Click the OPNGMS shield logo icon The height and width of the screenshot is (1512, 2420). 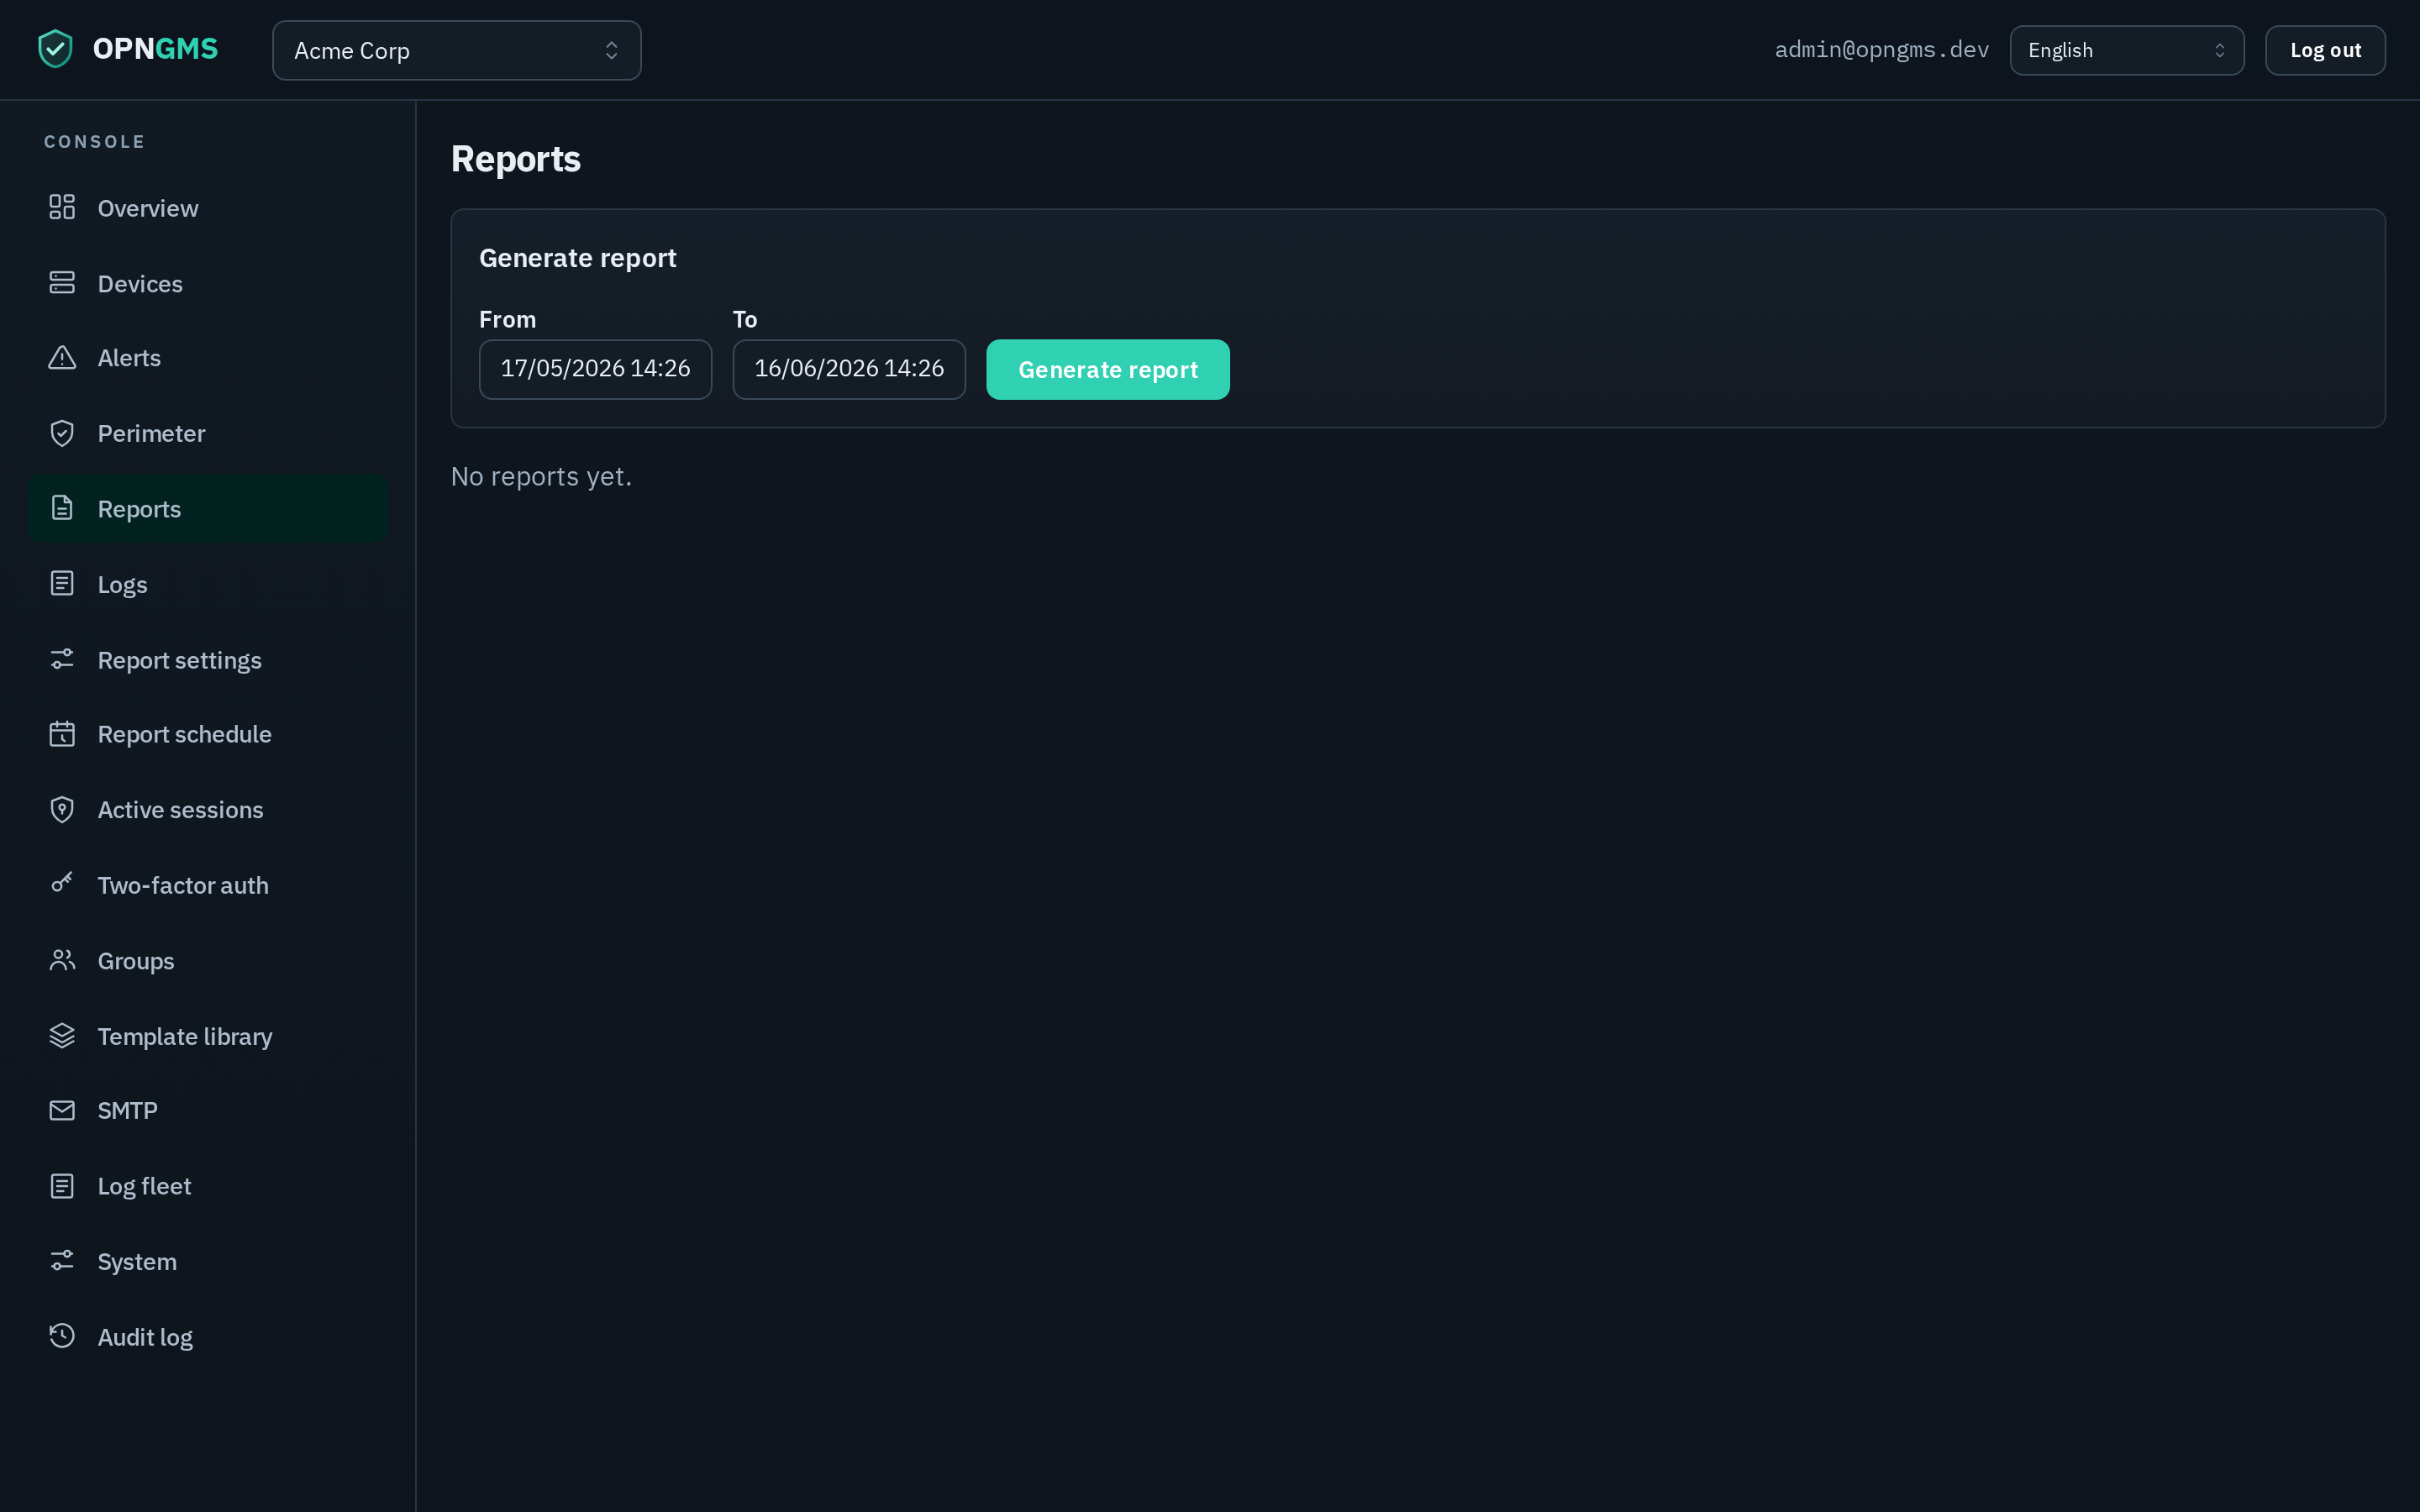point(55,49)
